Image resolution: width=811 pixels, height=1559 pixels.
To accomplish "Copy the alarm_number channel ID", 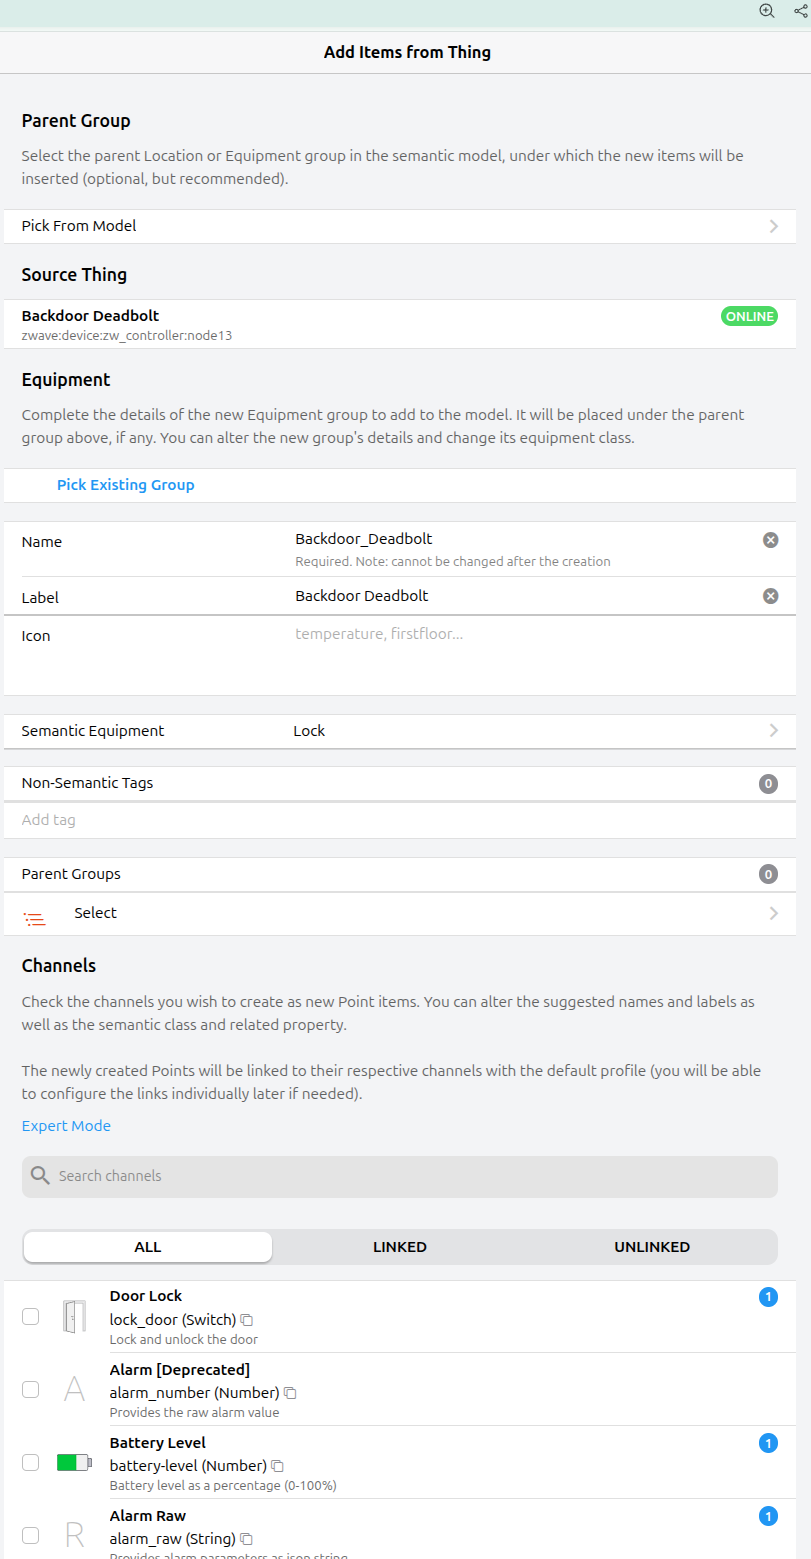I will [x=290, y=1393].
